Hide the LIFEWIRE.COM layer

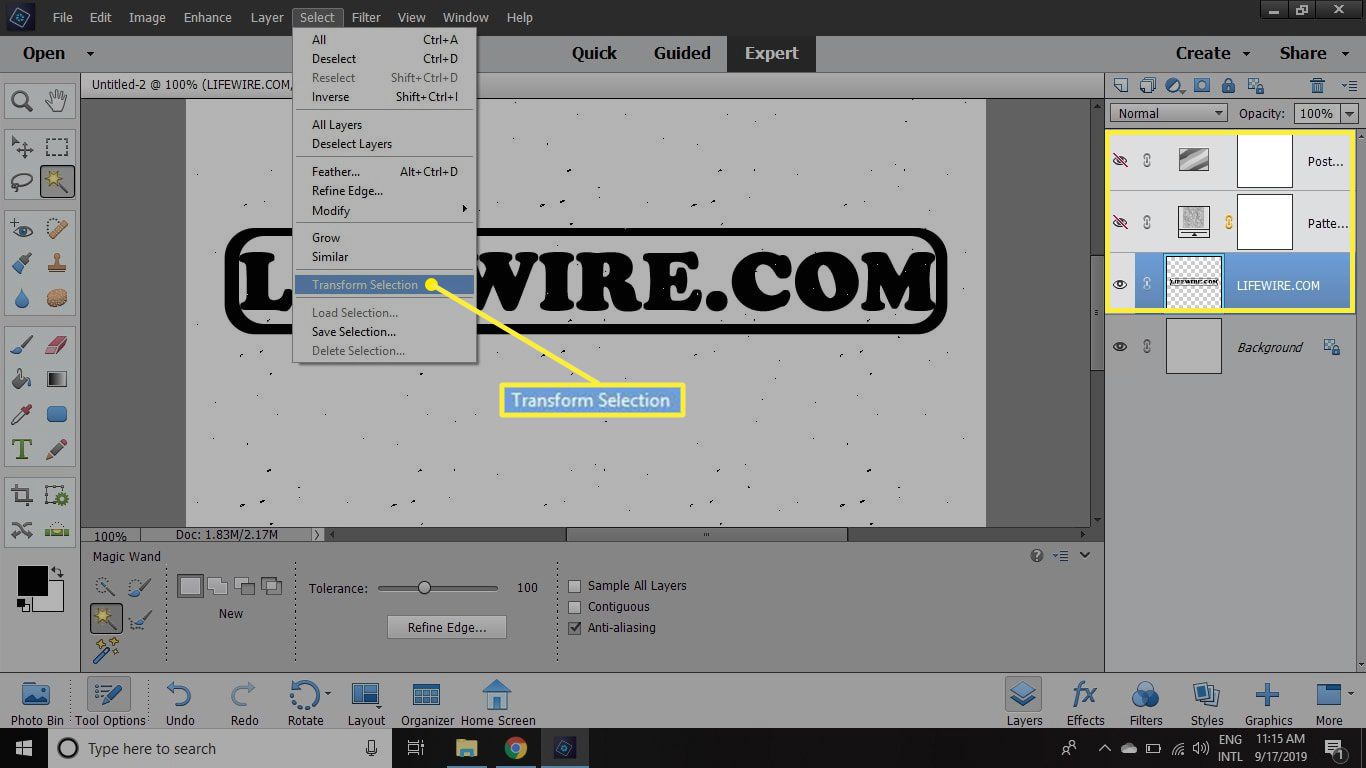click(x=1120, y=285)
